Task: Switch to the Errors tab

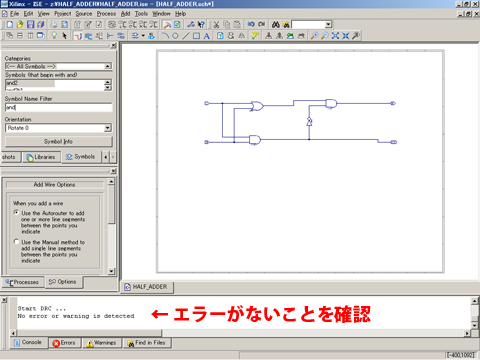Action: click(64, 343)
